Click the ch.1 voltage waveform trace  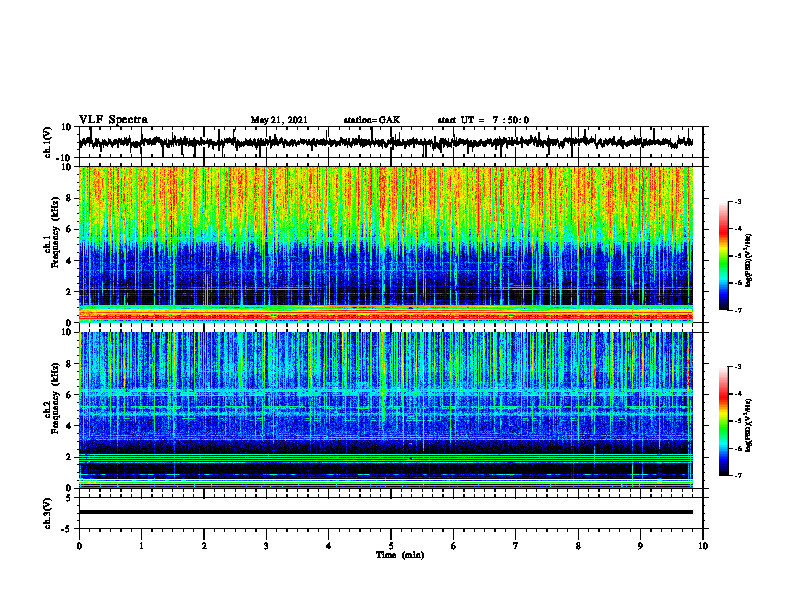pos(386,142)
